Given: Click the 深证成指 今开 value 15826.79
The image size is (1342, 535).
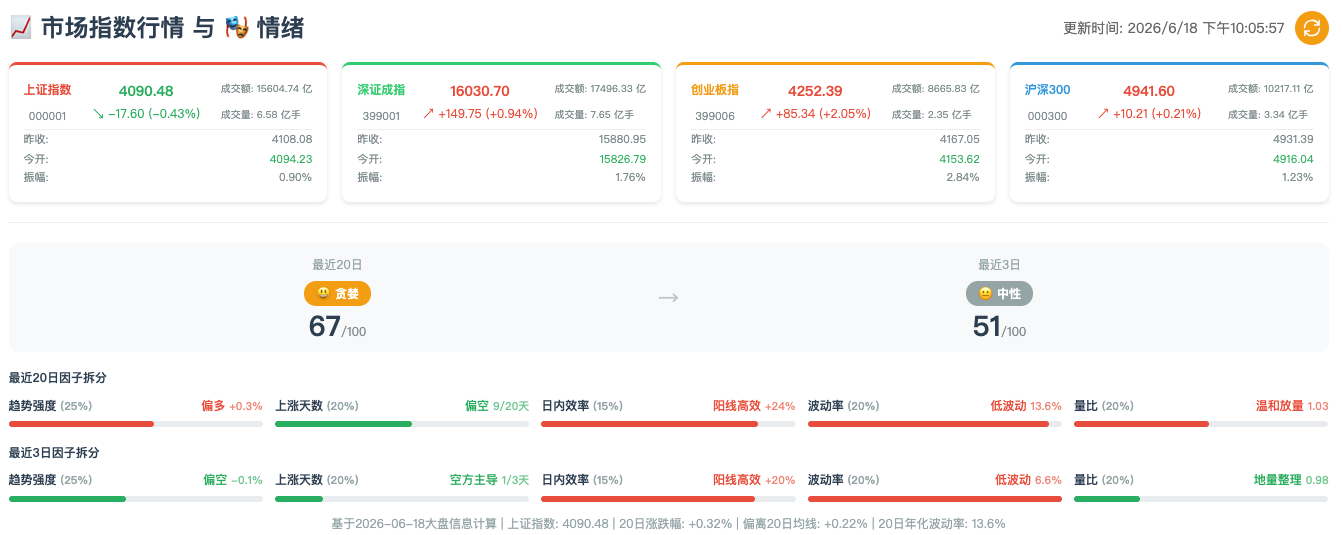Looking at the screenshot, I should click(622, 159).
